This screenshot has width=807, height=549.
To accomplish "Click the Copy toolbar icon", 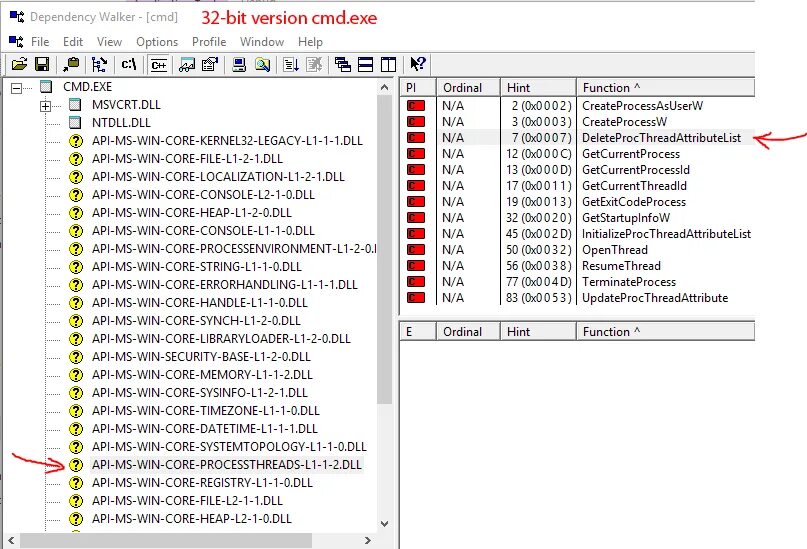I will 71,64.
